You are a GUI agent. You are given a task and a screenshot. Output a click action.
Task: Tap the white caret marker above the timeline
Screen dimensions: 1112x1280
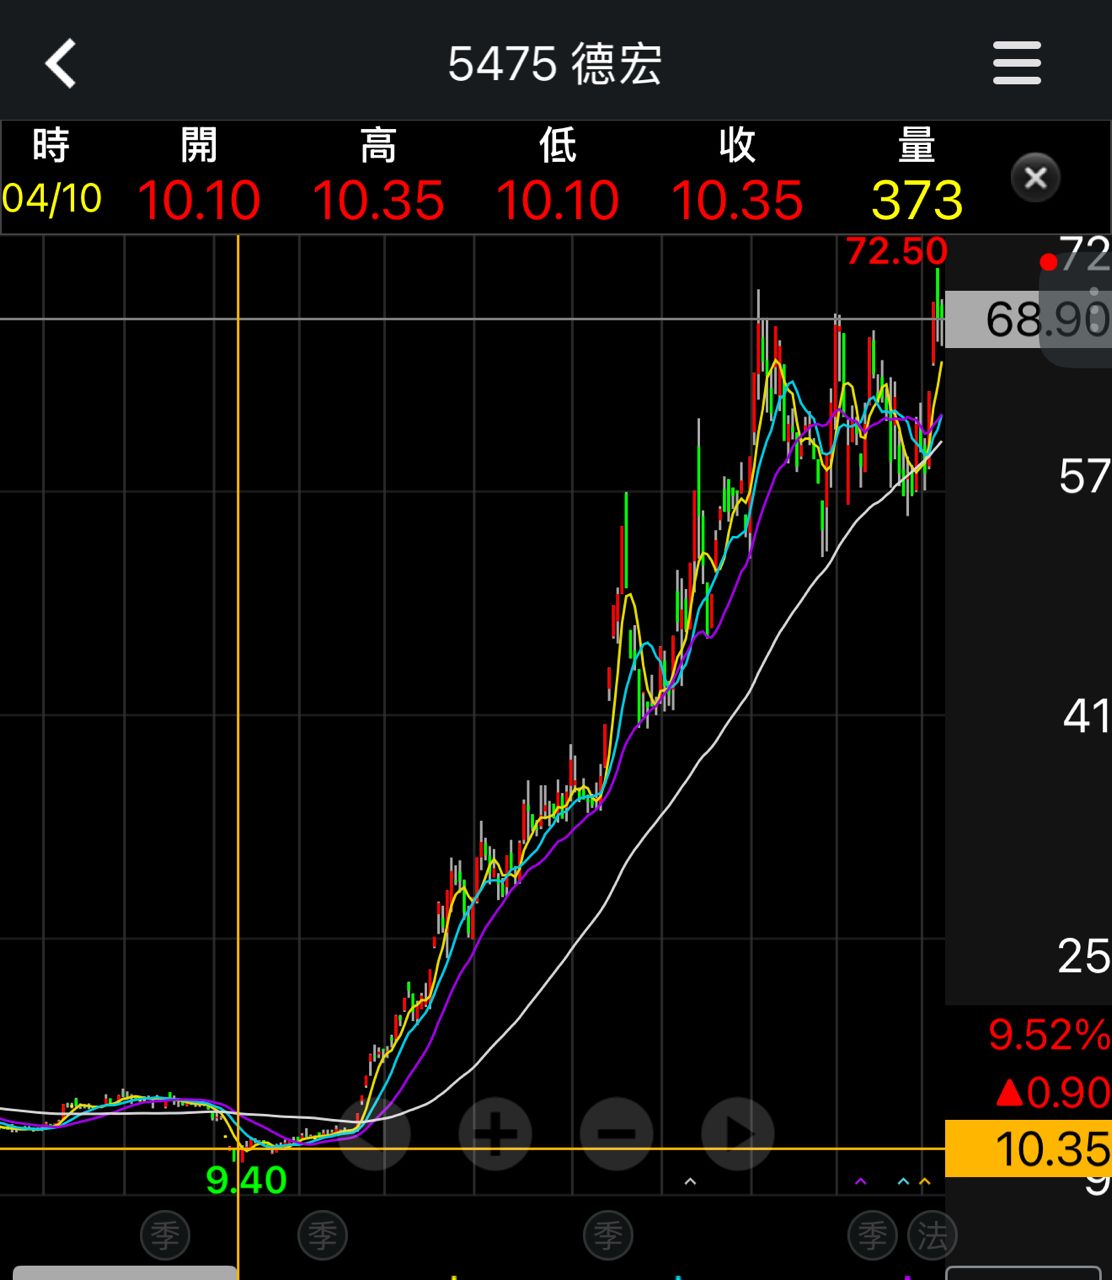click(689, 1183)
